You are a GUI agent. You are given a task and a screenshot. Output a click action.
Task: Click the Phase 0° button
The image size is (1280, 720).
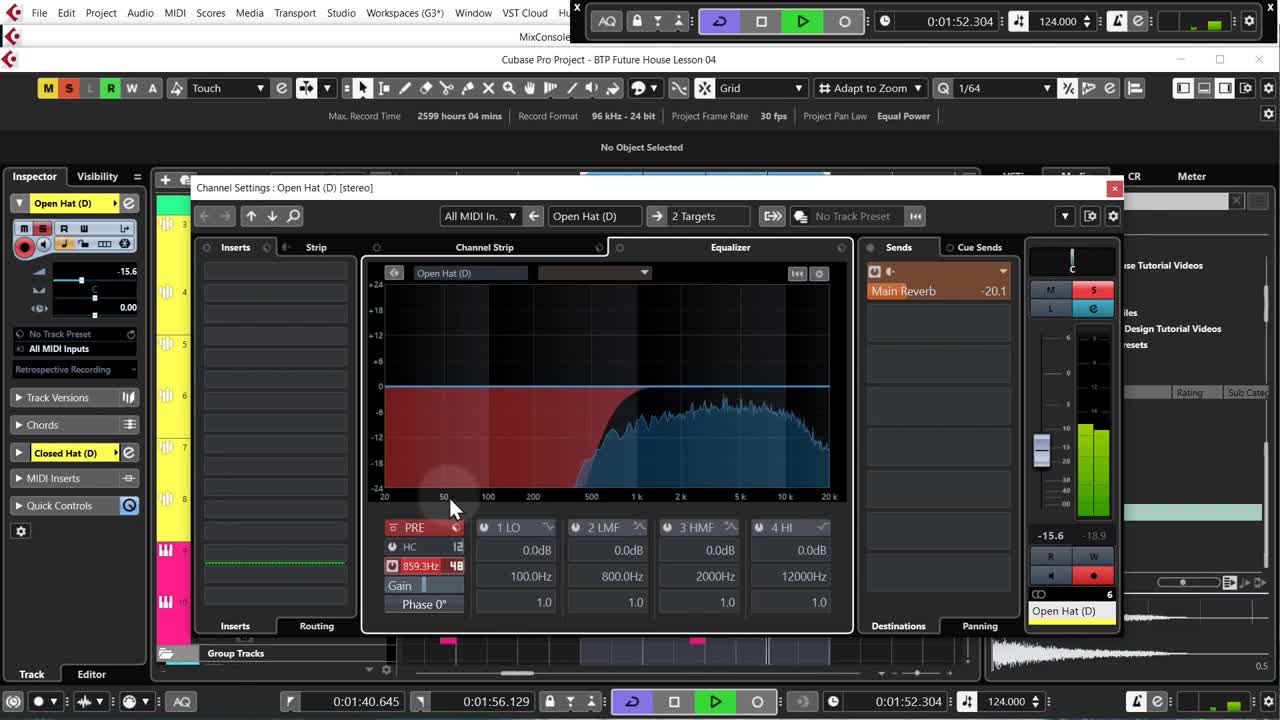(424, 604)
